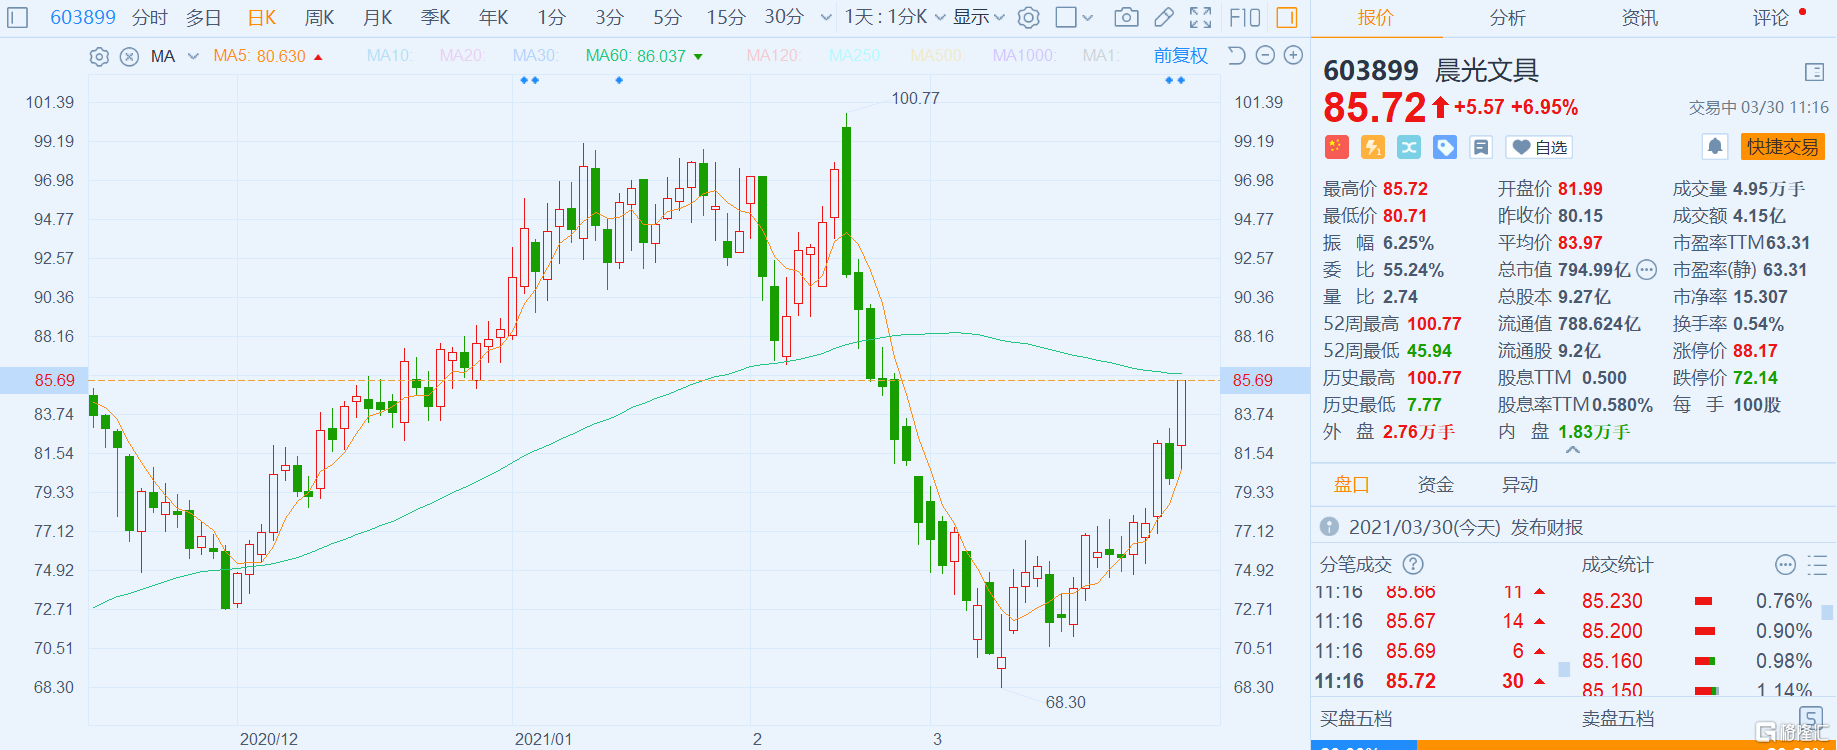This screenshot has height=750, width=1837.
Task: Toggle the left sidebar panel icon
Action: coord(19,17)
